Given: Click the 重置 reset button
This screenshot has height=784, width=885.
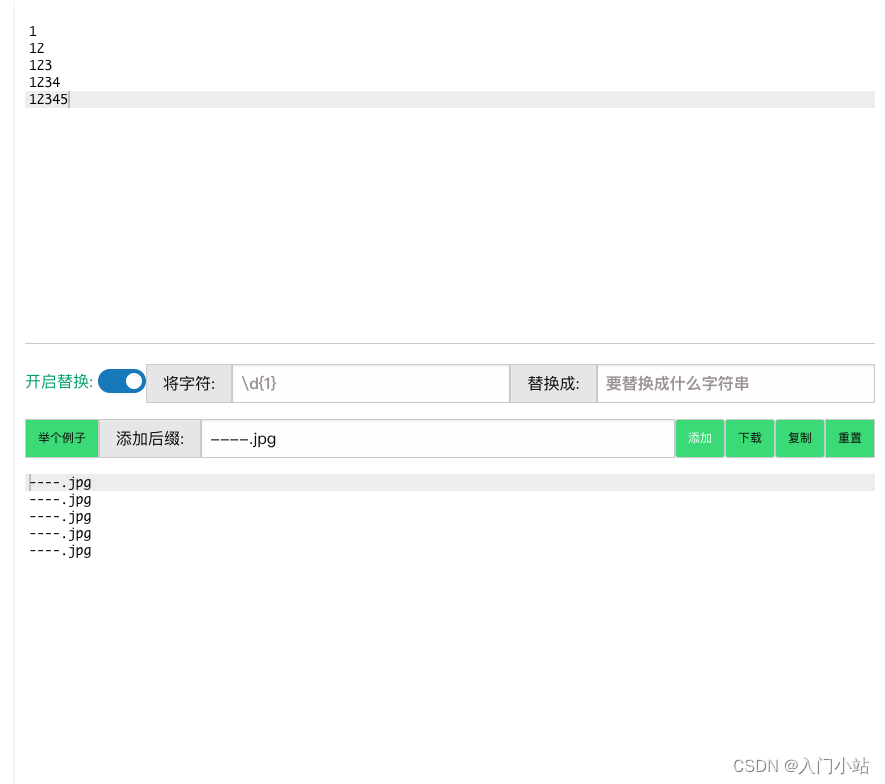Looking at the screenshot, I should pos(849,438).
